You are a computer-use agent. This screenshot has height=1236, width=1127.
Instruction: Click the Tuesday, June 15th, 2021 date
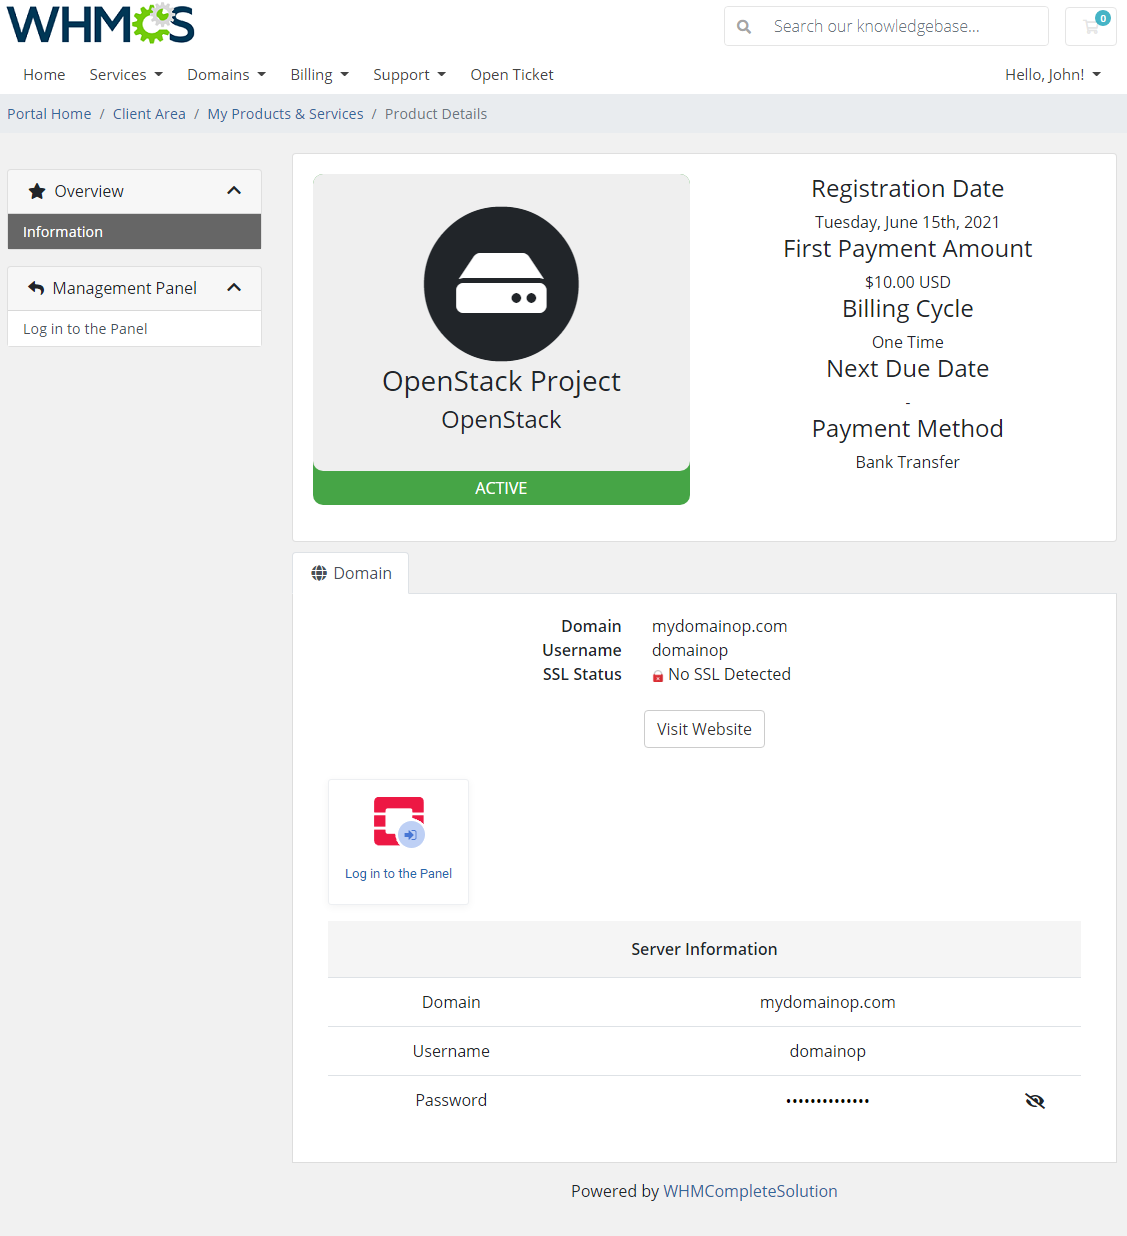point(907,222)
